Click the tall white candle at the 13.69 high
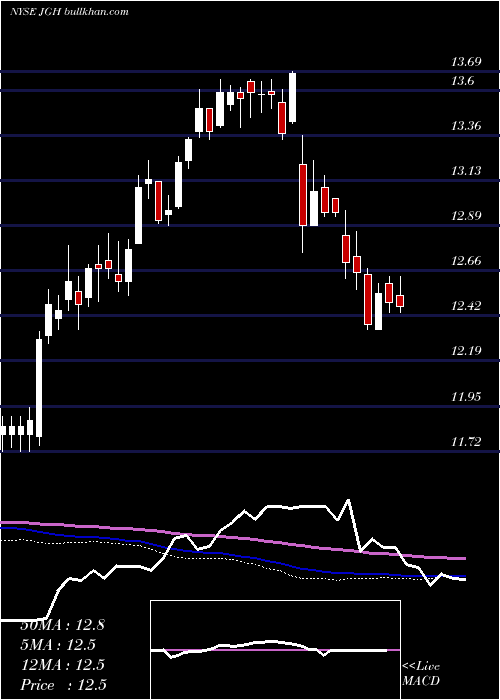The image size is (500, 700). pyautogui.click(x=292, y=97)
